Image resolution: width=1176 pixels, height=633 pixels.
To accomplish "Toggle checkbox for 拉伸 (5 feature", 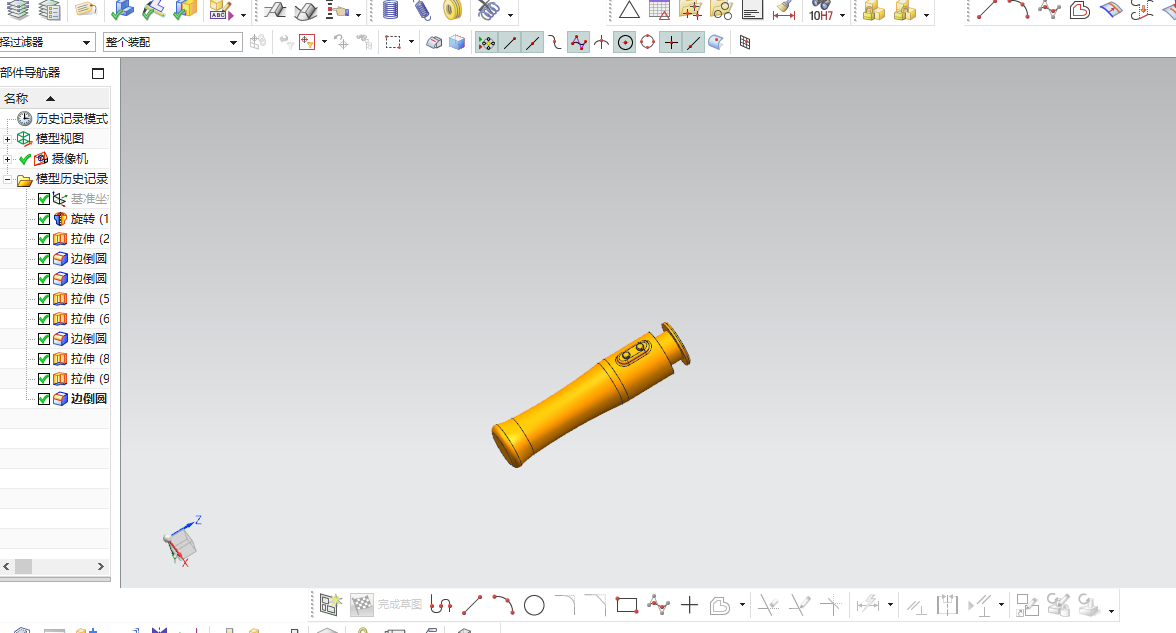I will coord(44,299).
